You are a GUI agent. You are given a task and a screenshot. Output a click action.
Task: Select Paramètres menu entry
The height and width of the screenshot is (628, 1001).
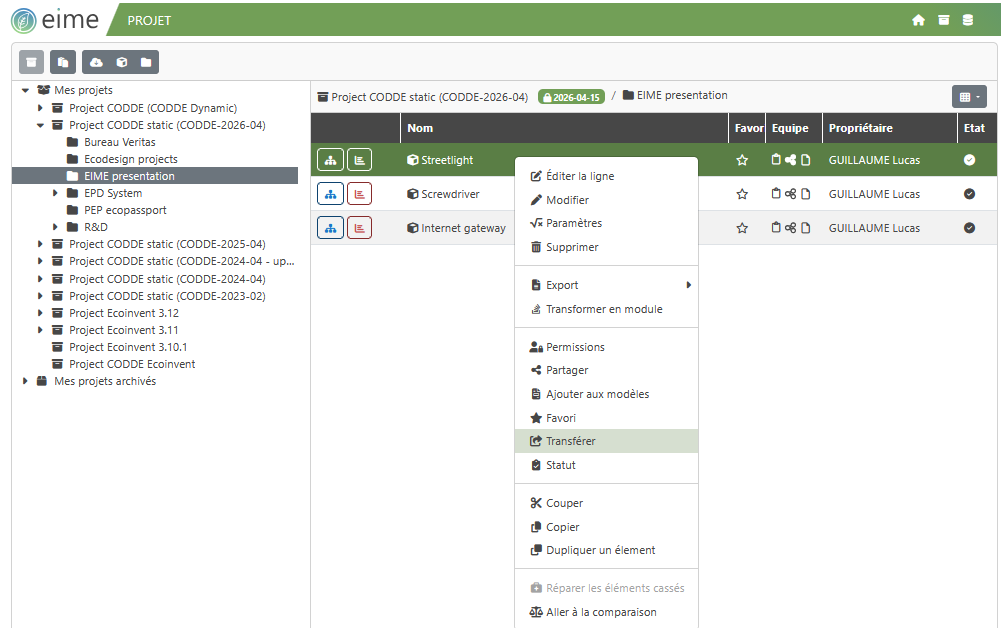pyautogui.click(x=606, y=223)
